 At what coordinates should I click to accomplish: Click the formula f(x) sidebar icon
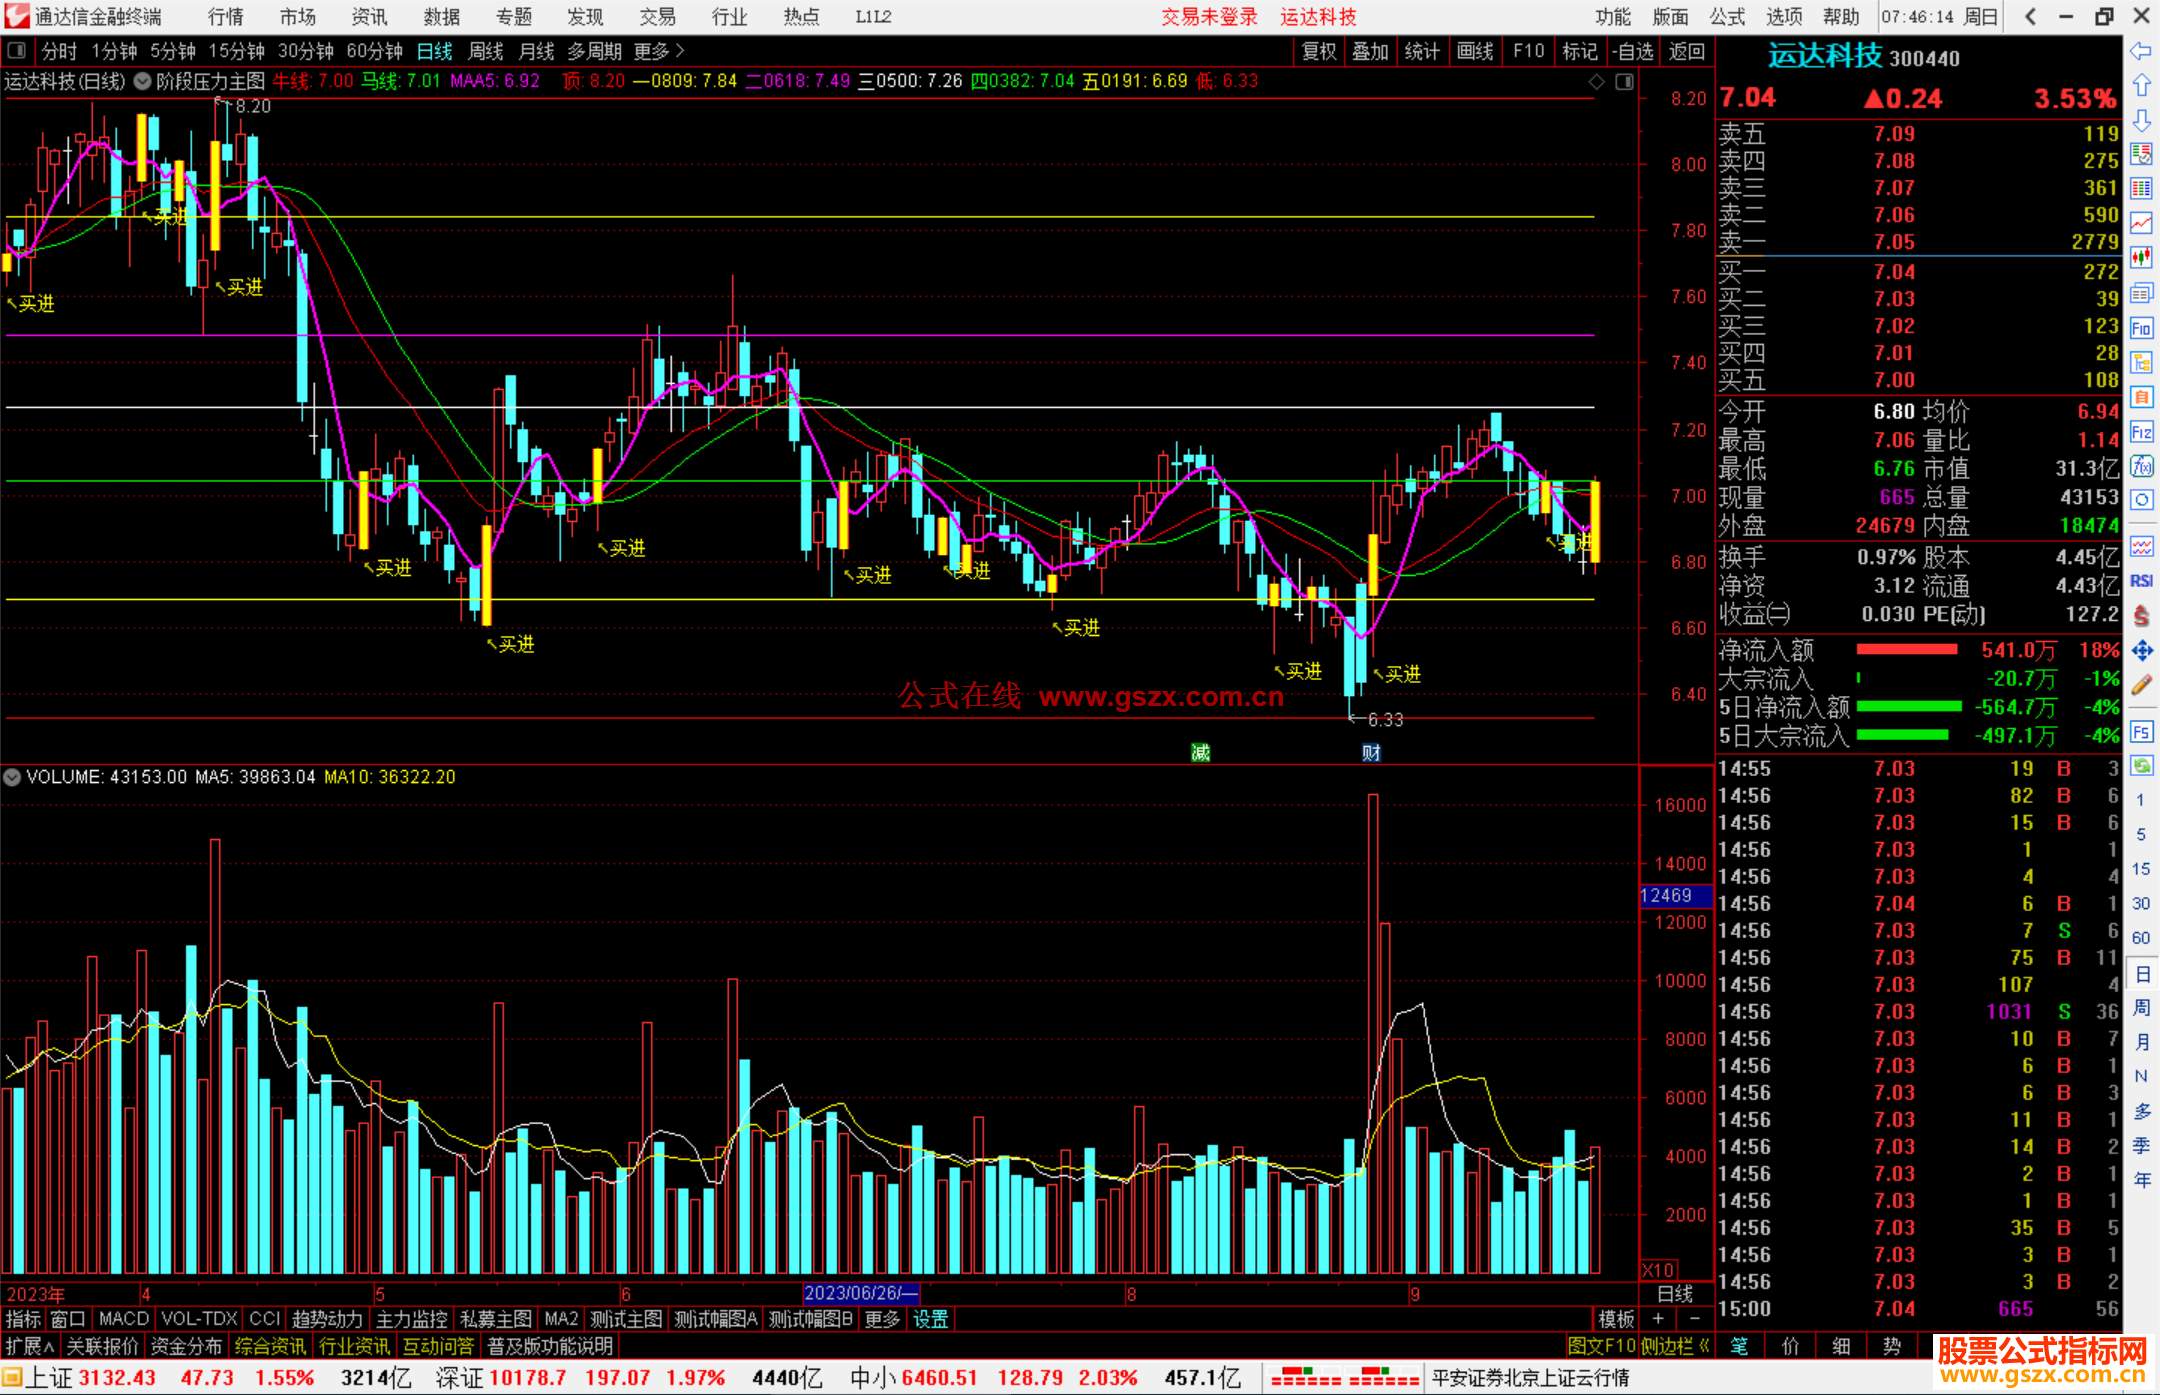point(2141,466)
